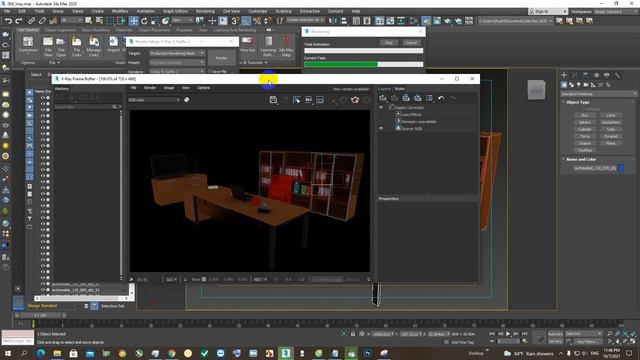Image resolution: width=640 pixels, height=360 pixels.
Task: Toggle eye visibility on the archmodels_110_009_obj_33 row
Action: (42, 290)
